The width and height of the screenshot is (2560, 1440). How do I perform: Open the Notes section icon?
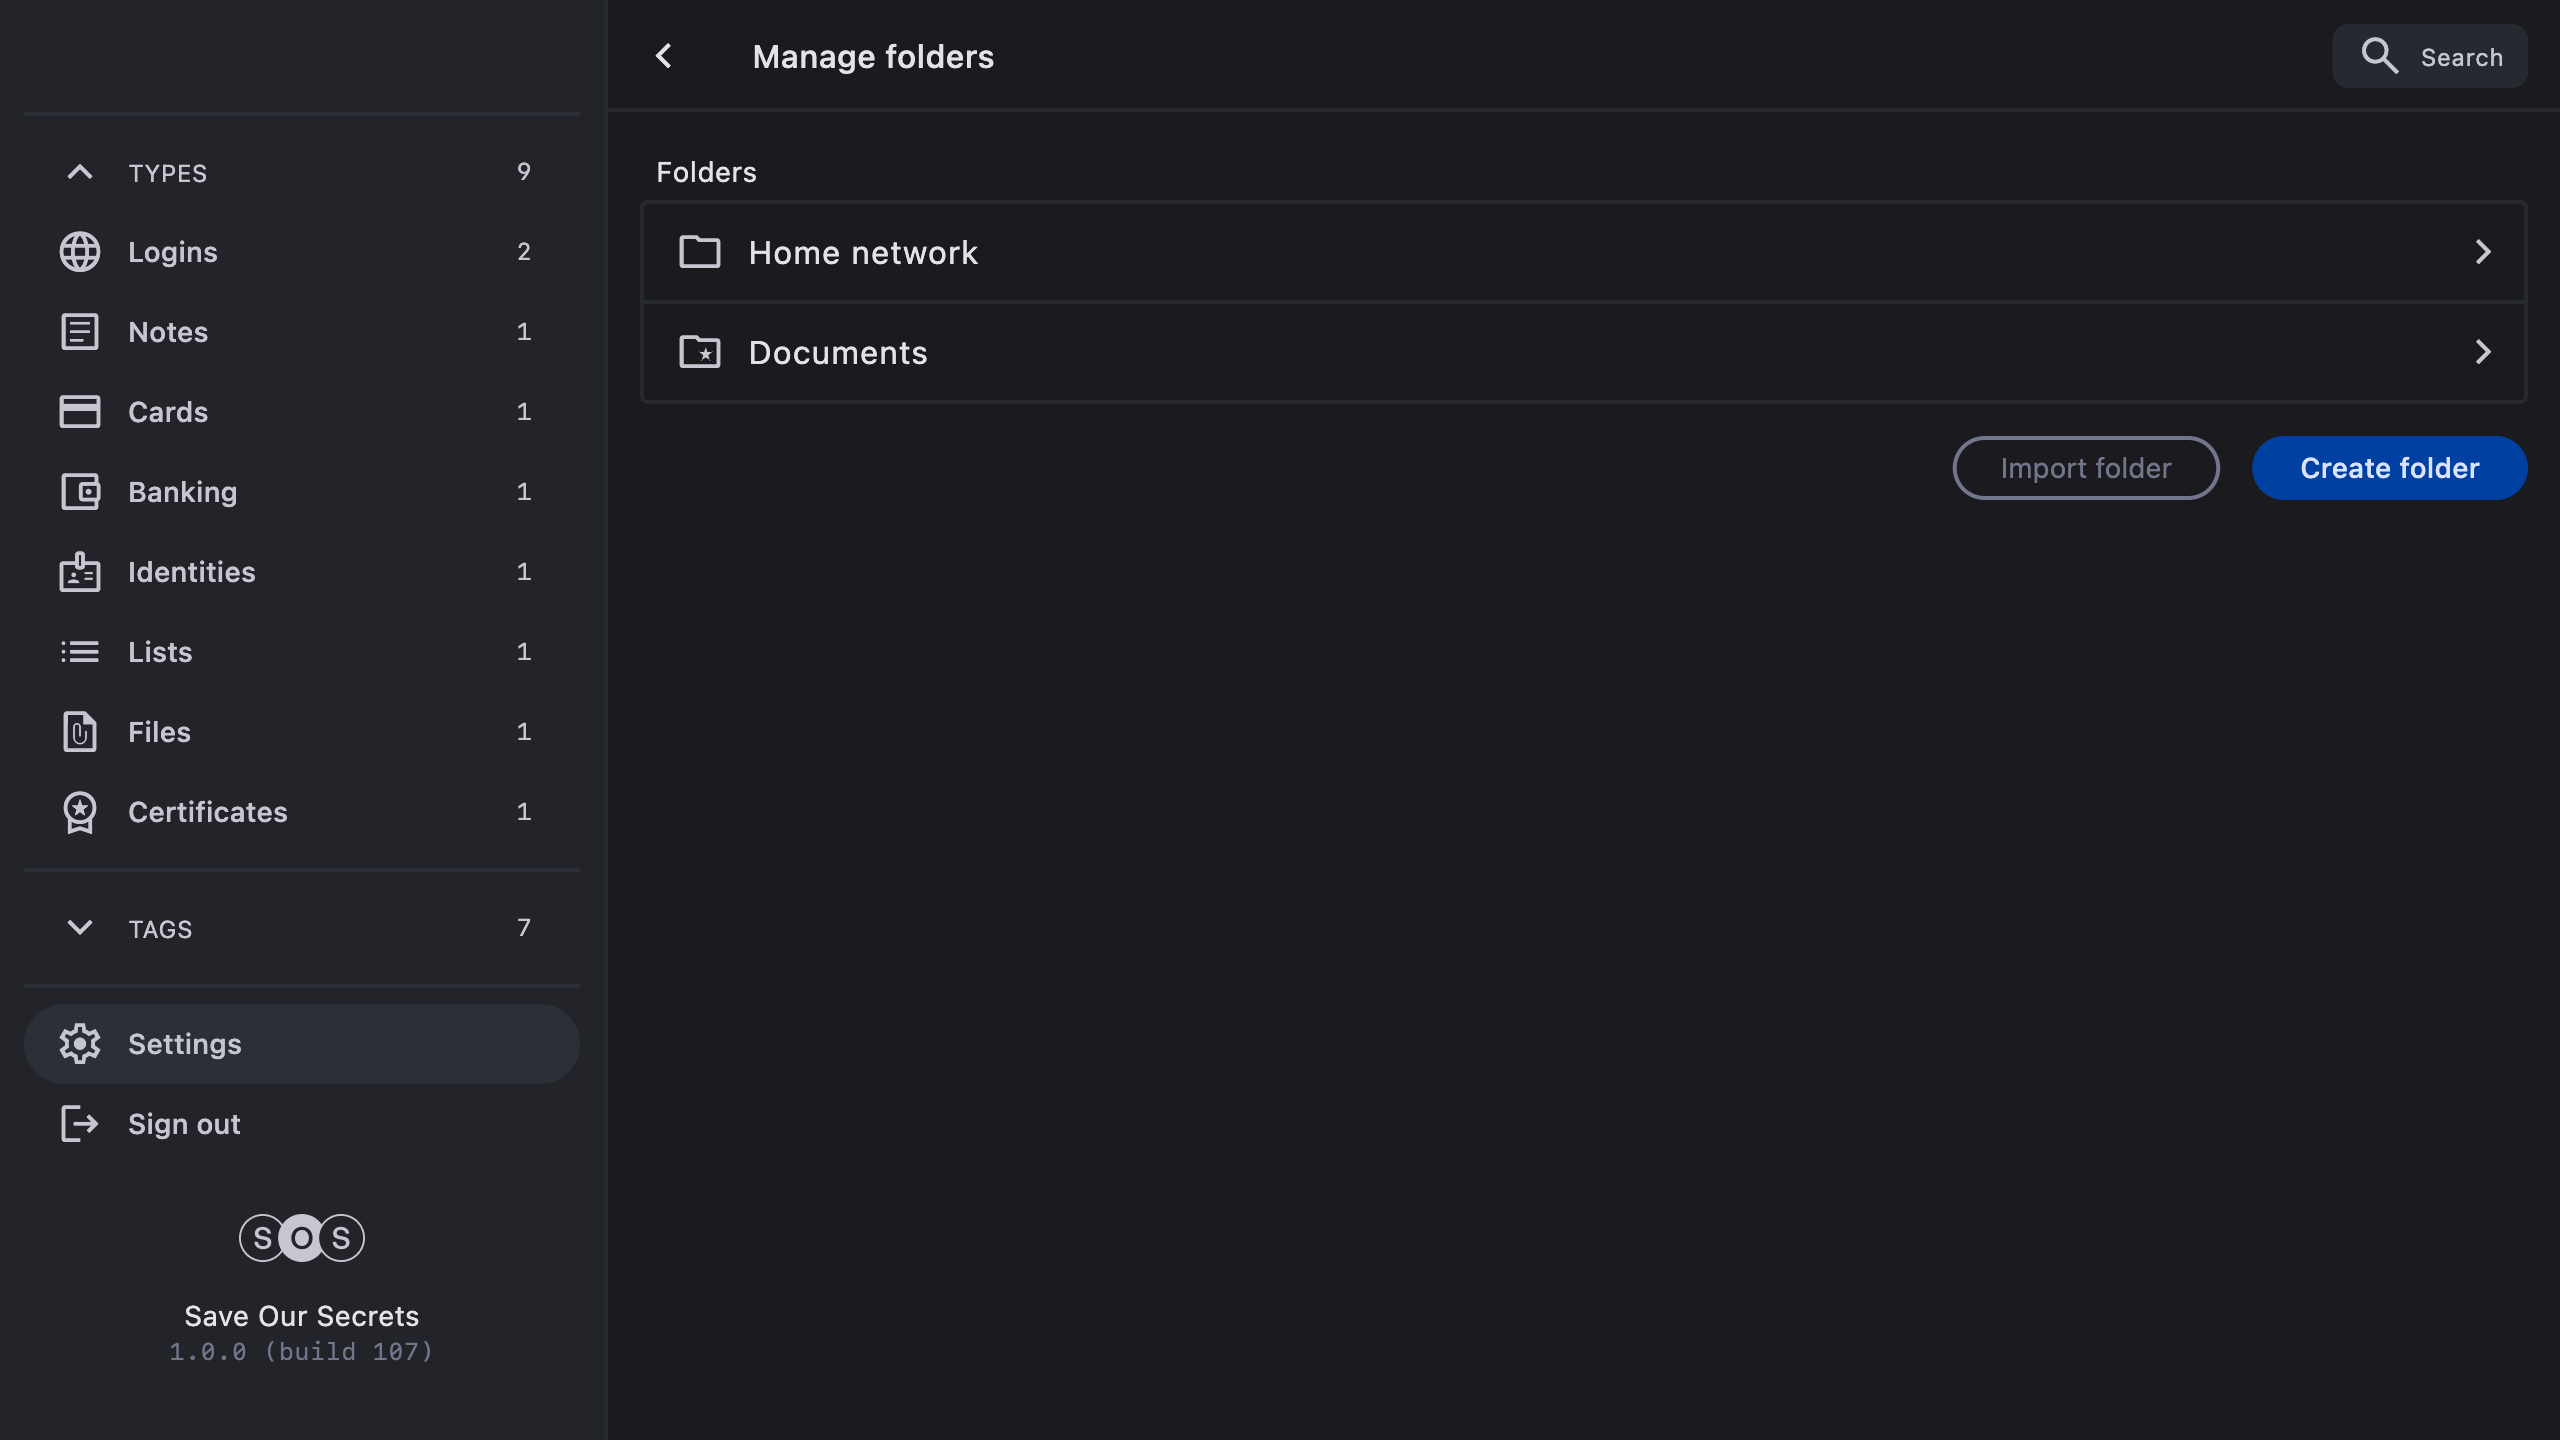coord(80,332)
